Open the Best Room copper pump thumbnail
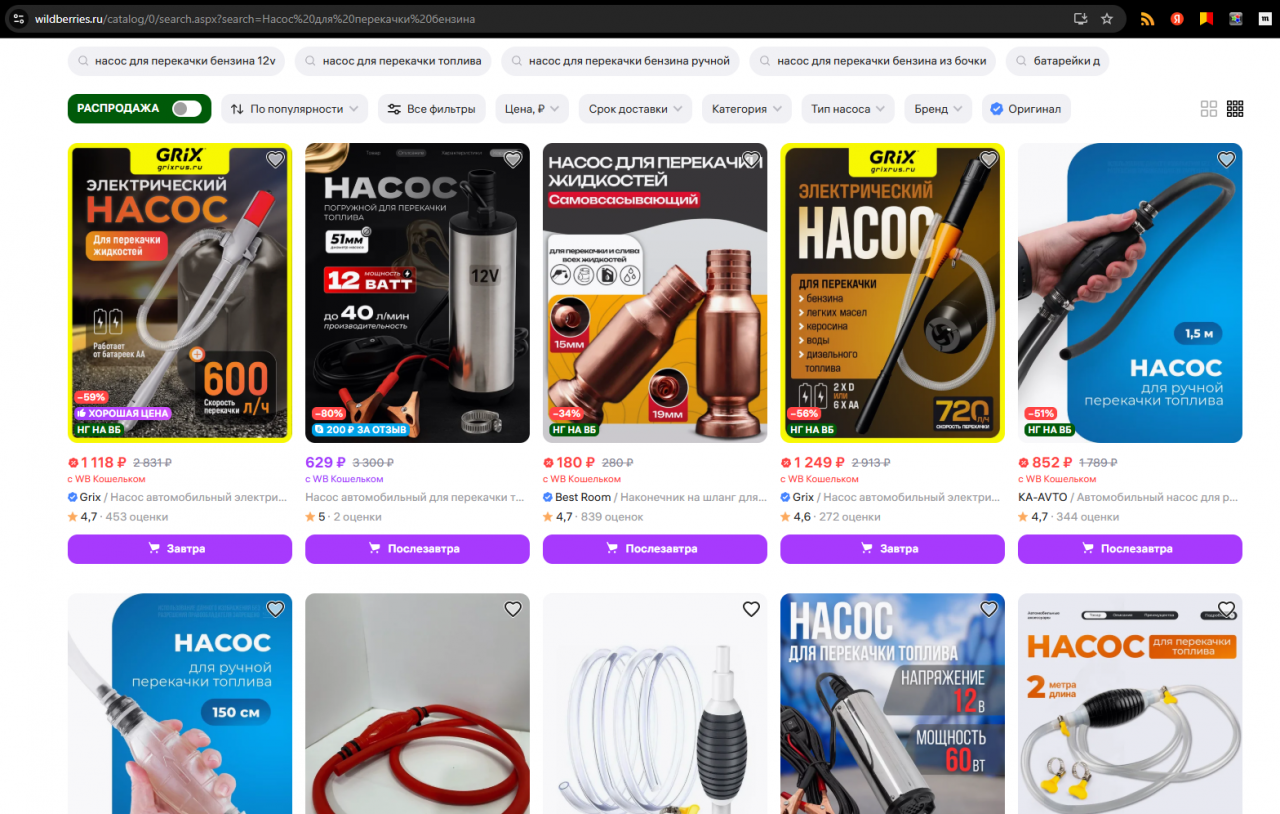 coord(655,293)
